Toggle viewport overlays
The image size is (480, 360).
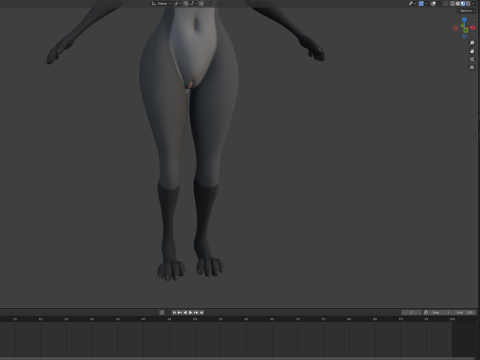tap(433, 3)
